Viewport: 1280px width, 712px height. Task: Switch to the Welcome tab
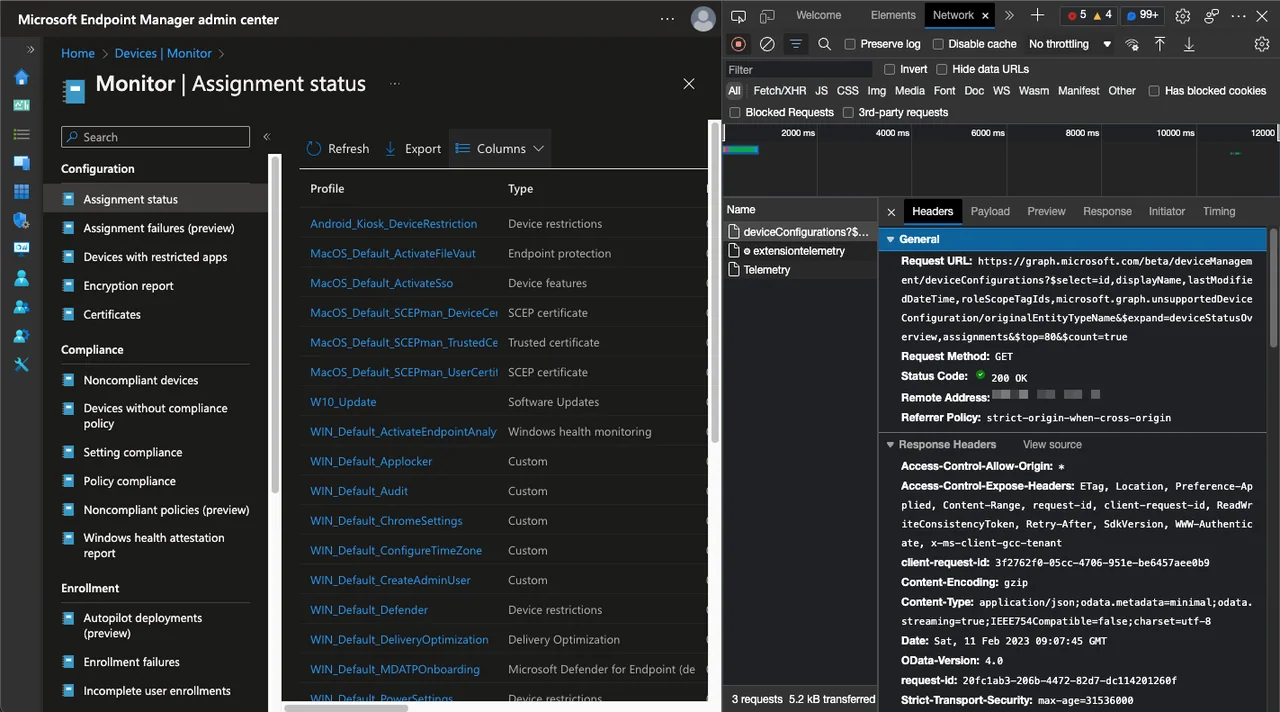click(x=818, y=15)
